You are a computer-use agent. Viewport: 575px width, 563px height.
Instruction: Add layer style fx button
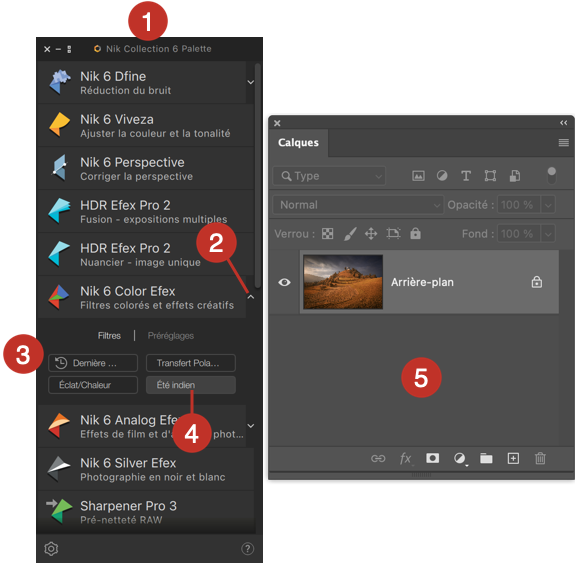pyautogui.click(x=406, y=458)
